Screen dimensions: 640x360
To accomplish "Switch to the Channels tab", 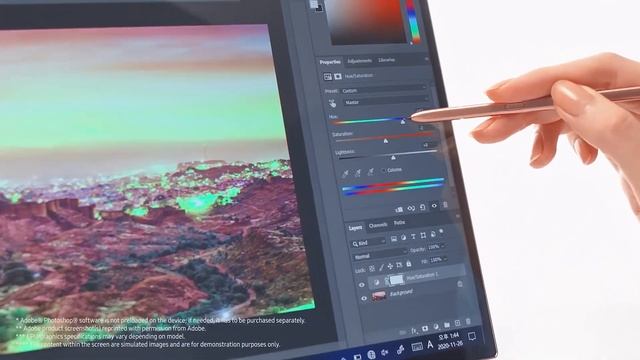I will [x=378, y=225].
